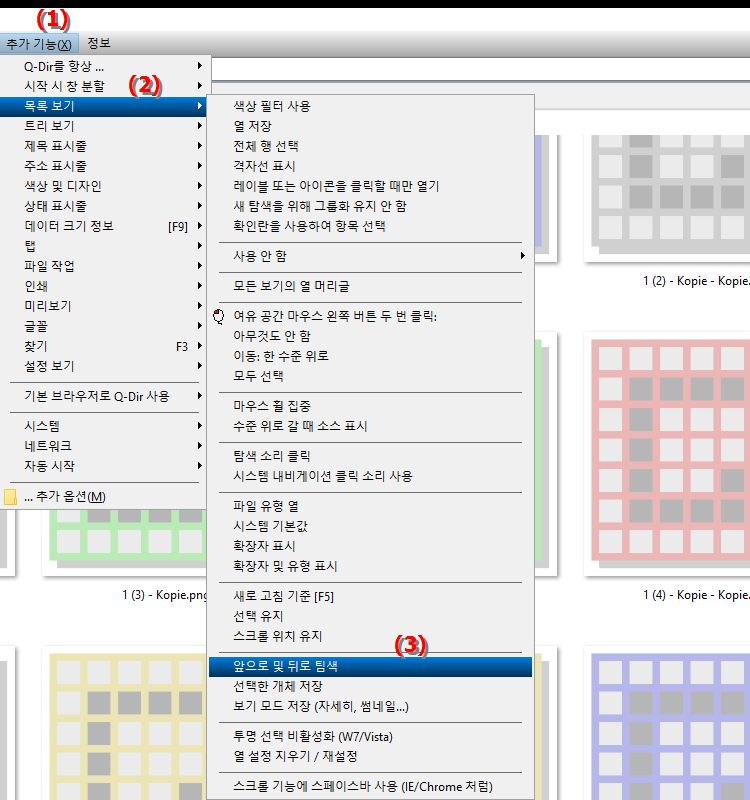Toggle 스크롤 위치 유지 option
The image size is (750, 800).
pyautogui.click(x=370, y=636)
